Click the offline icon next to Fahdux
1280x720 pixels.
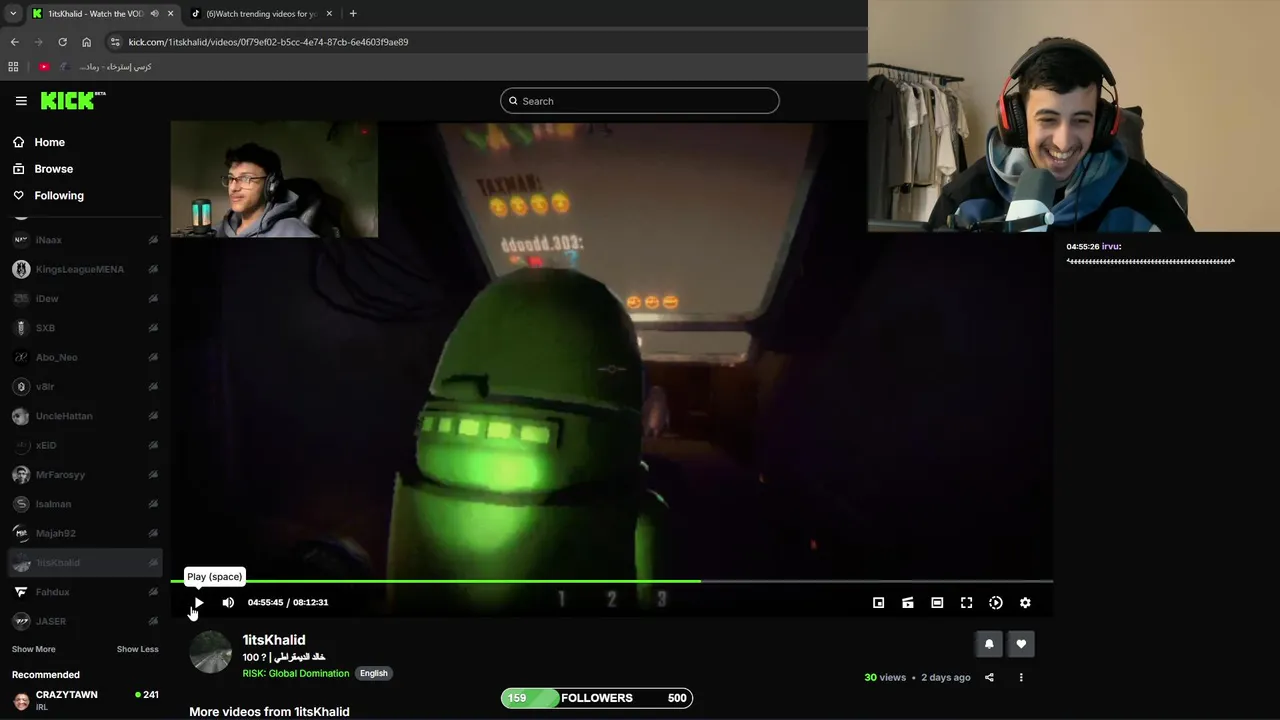(x=153, y=592)
